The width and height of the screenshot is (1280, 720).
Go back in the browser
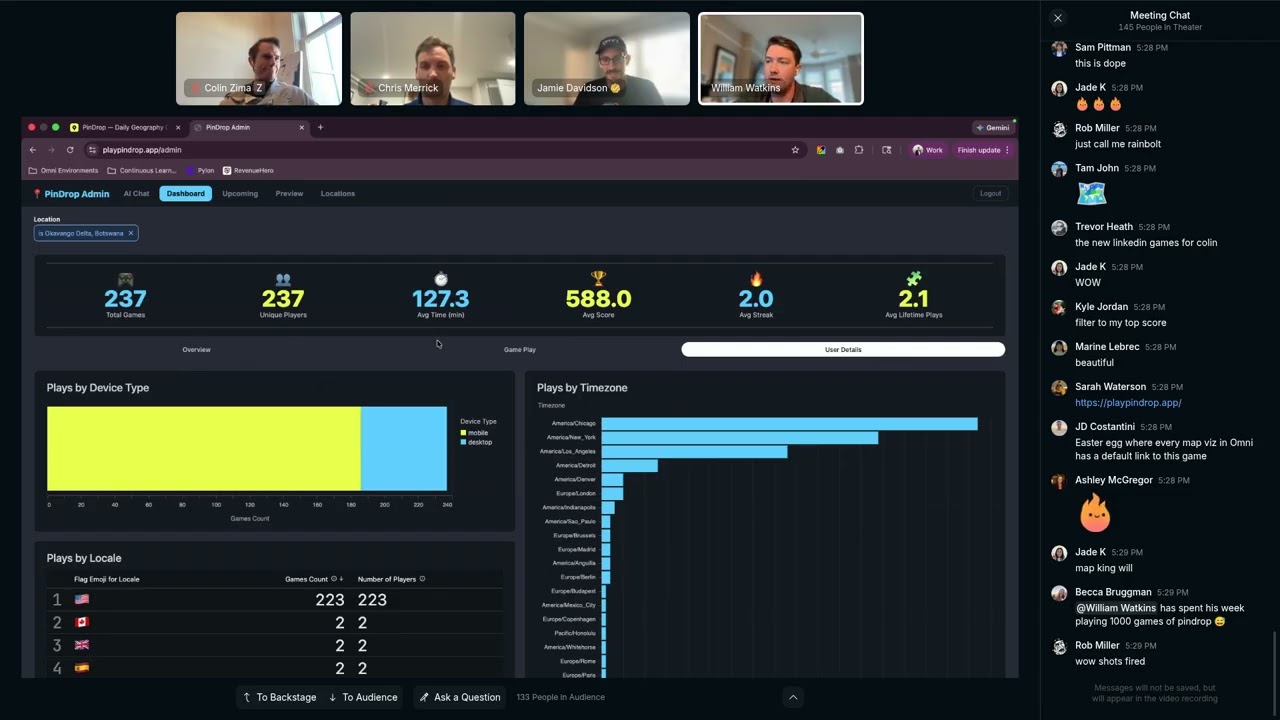click(33, 150)
